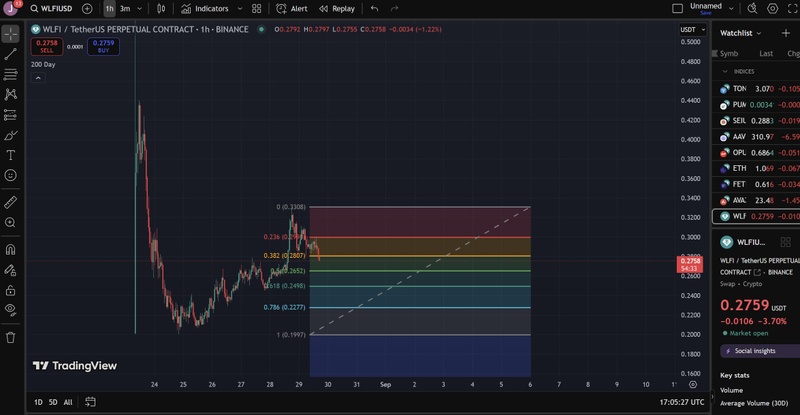Open the Fibonacci retracement tools group

click(11, 74)
